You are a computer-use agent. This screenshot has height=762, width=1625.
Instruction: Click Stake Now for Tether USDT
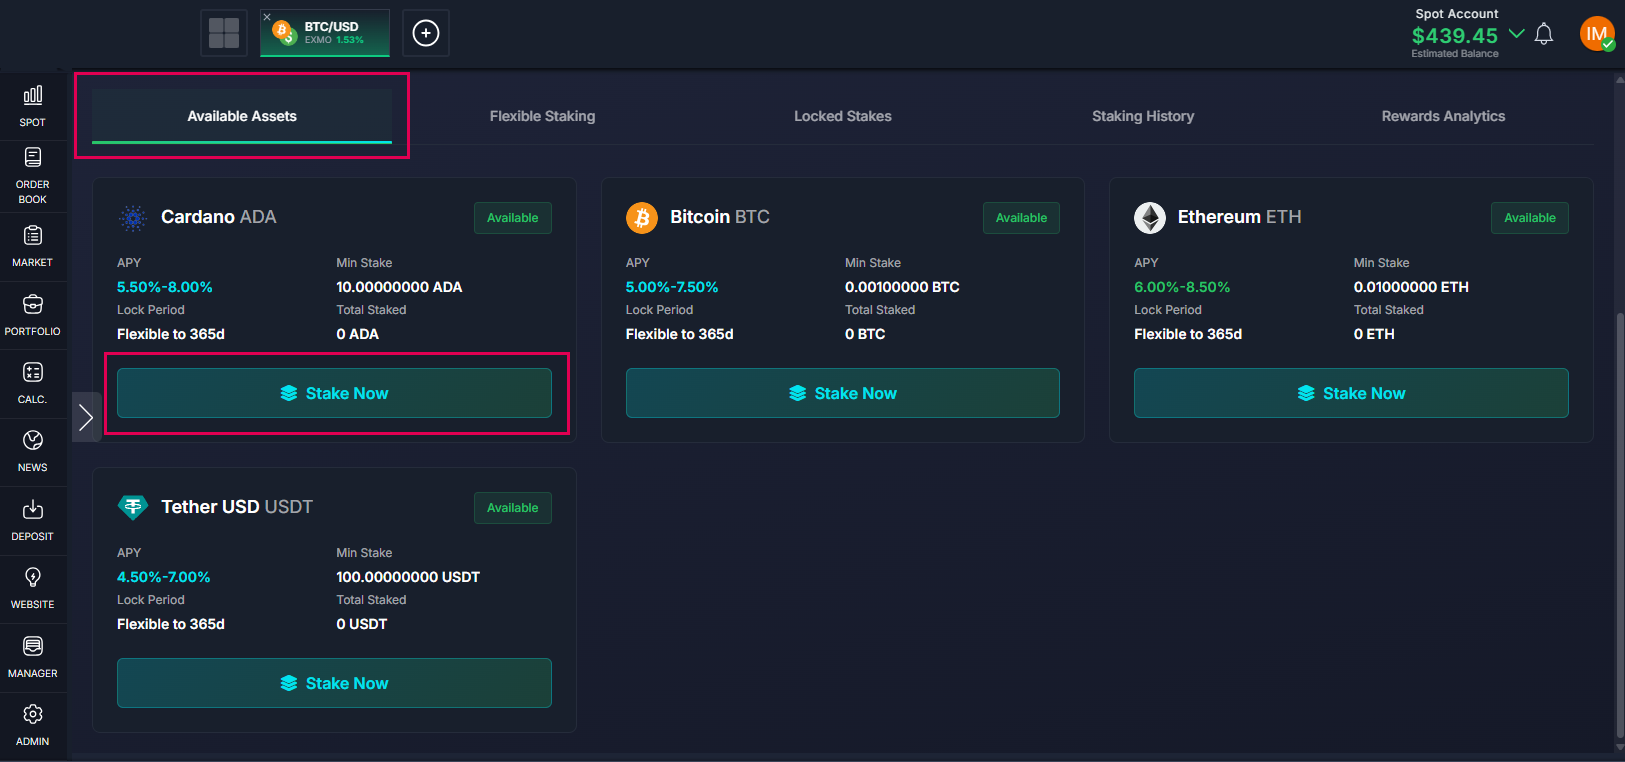pos(334,683)
